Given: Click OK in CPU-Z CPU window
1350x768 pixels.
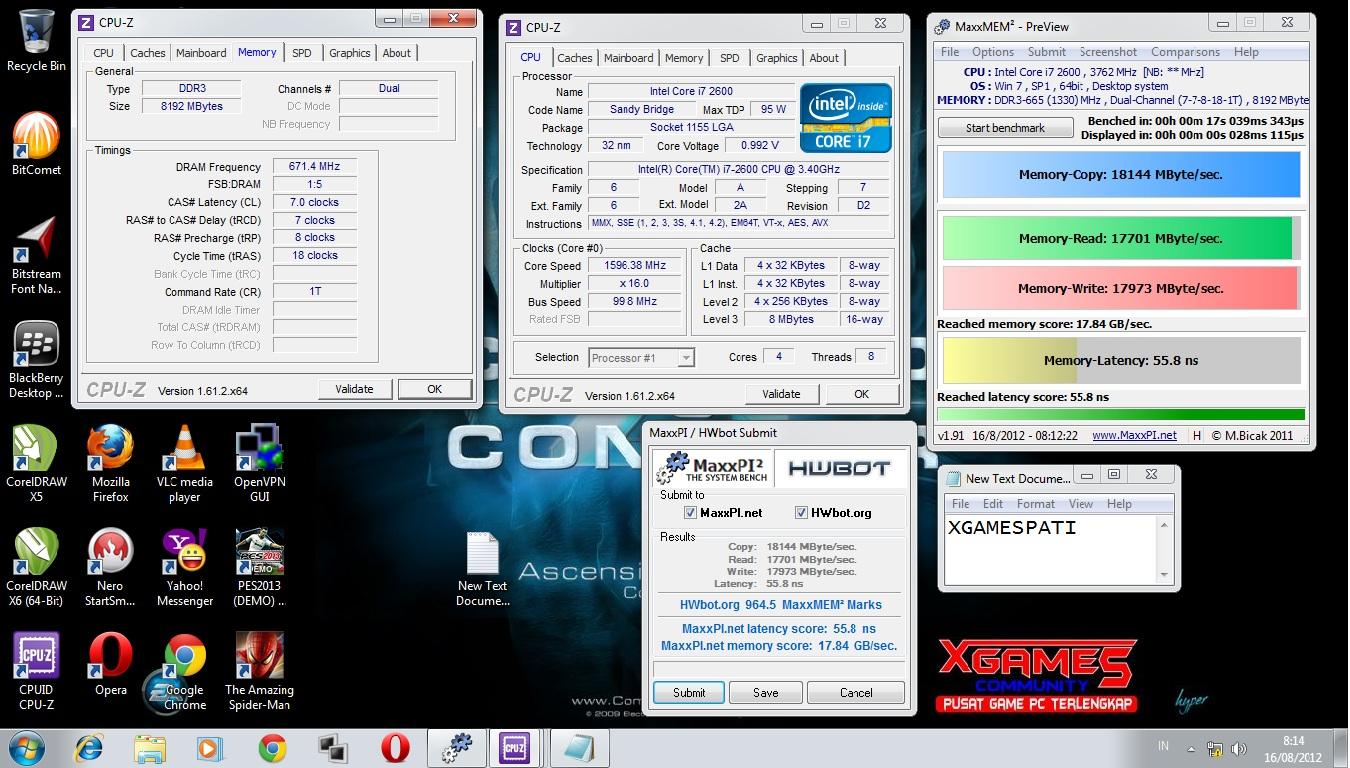Looking at the screenshot, I should (861, 394).
